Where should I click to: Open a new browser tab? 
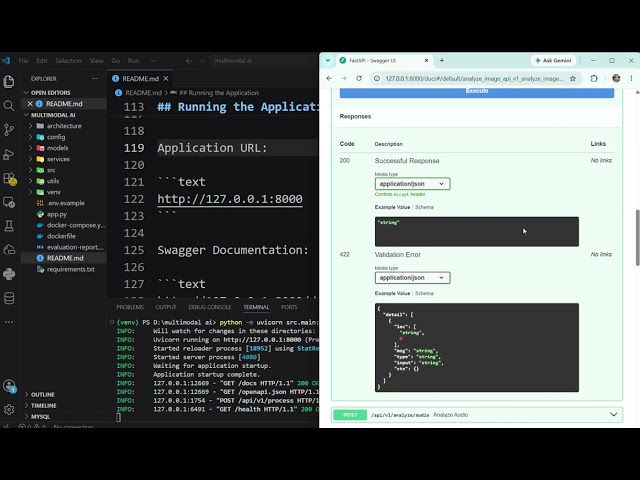[x=442, y=60]
